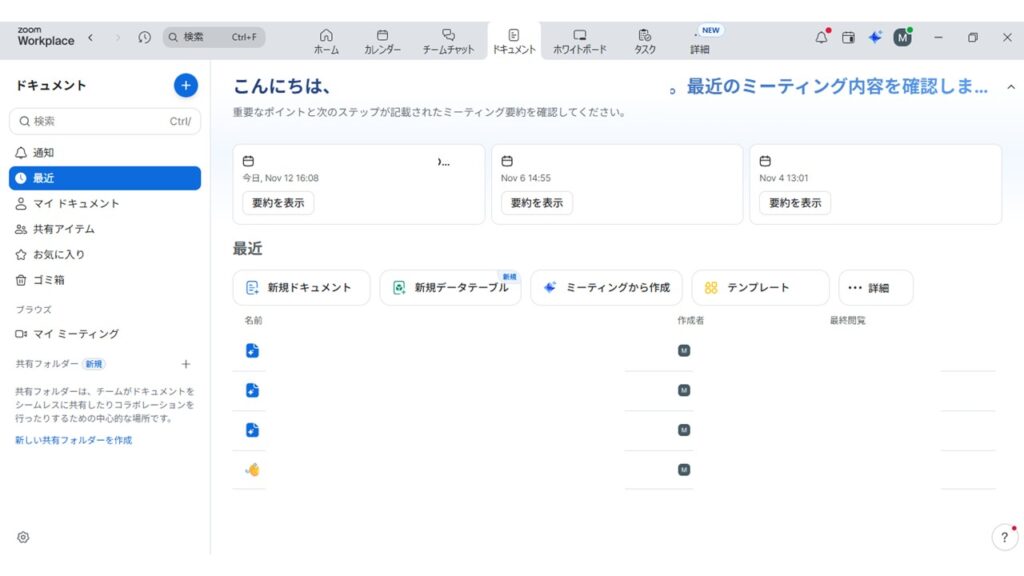
Task: Click the history clock icon
Action: 145,38
